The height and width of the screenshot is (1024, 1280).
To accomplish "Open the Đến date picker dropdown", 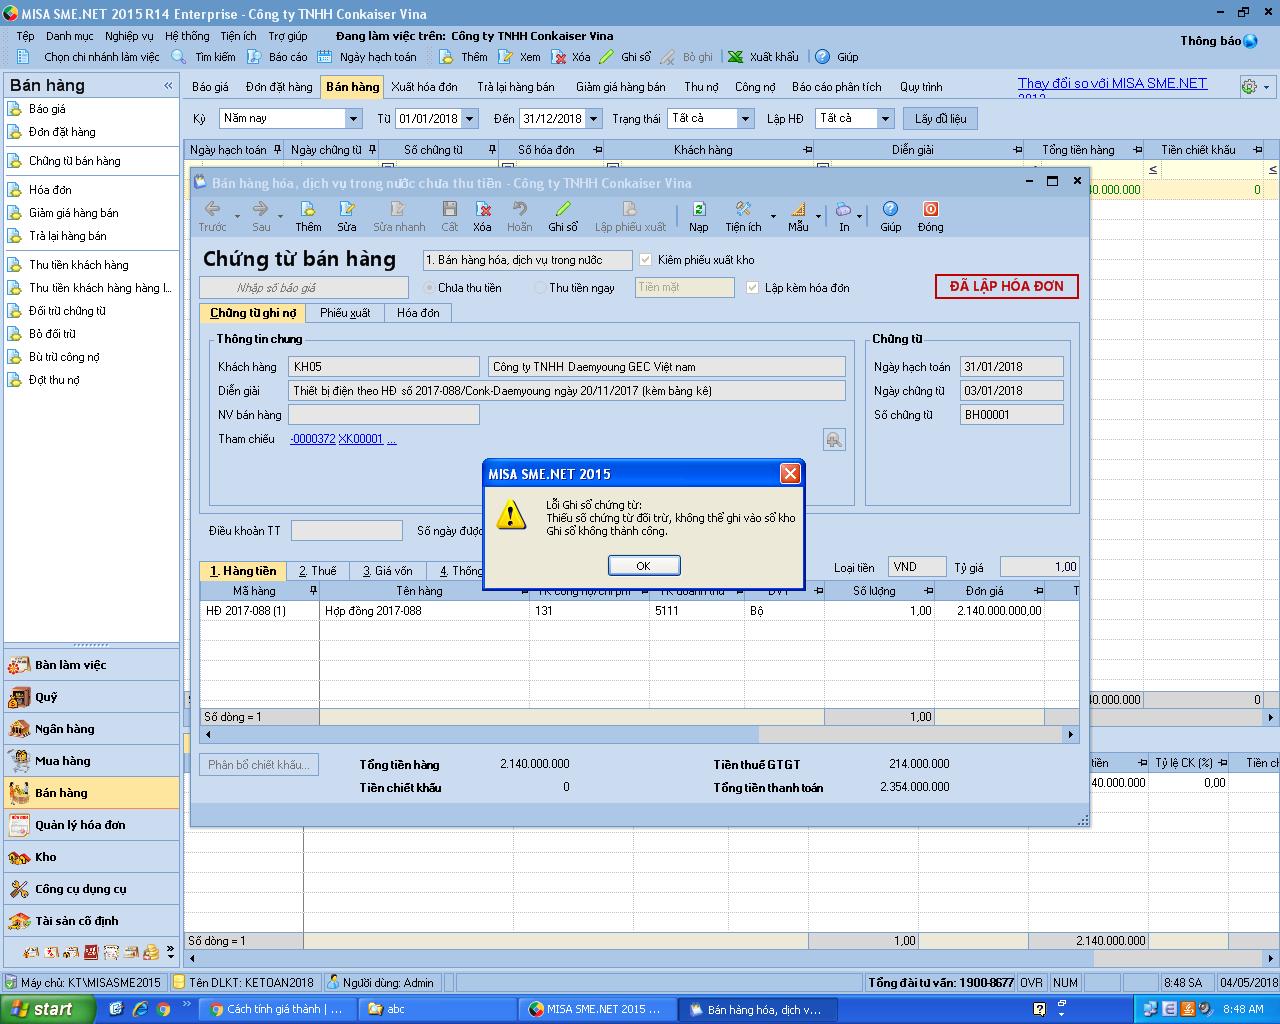I will (594, 118).
